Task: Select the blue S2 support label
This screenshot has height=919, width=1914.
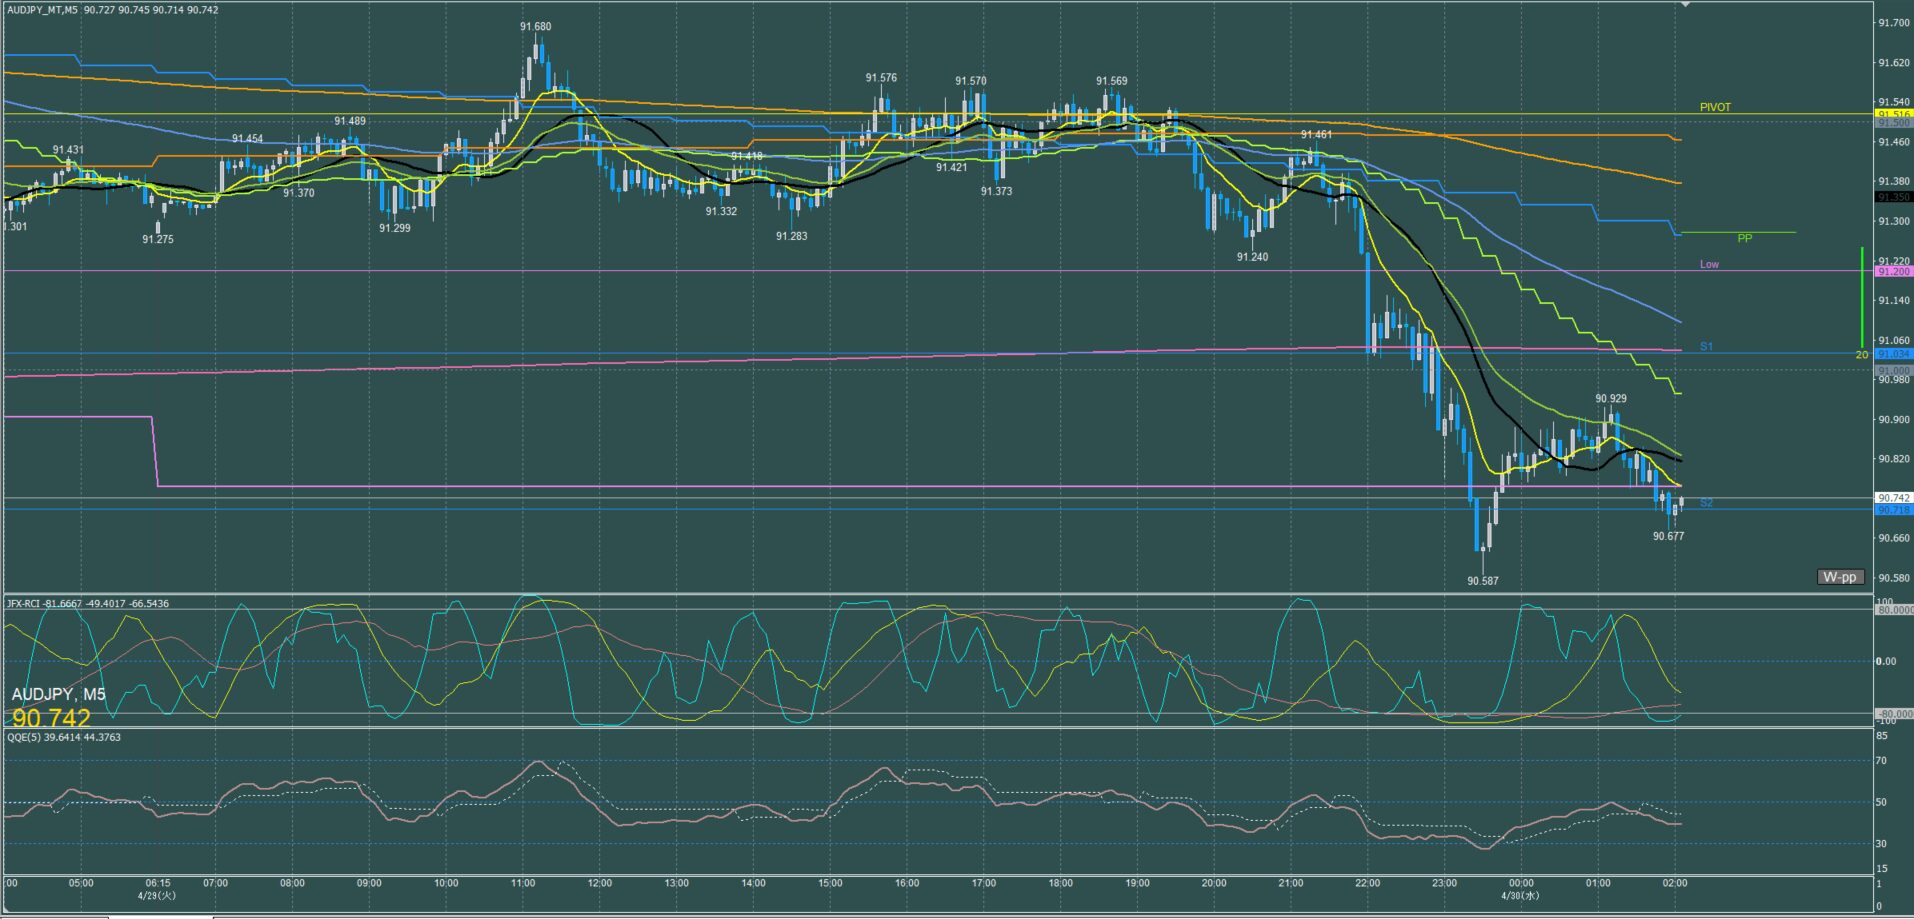Action: tap(1706, 503)
